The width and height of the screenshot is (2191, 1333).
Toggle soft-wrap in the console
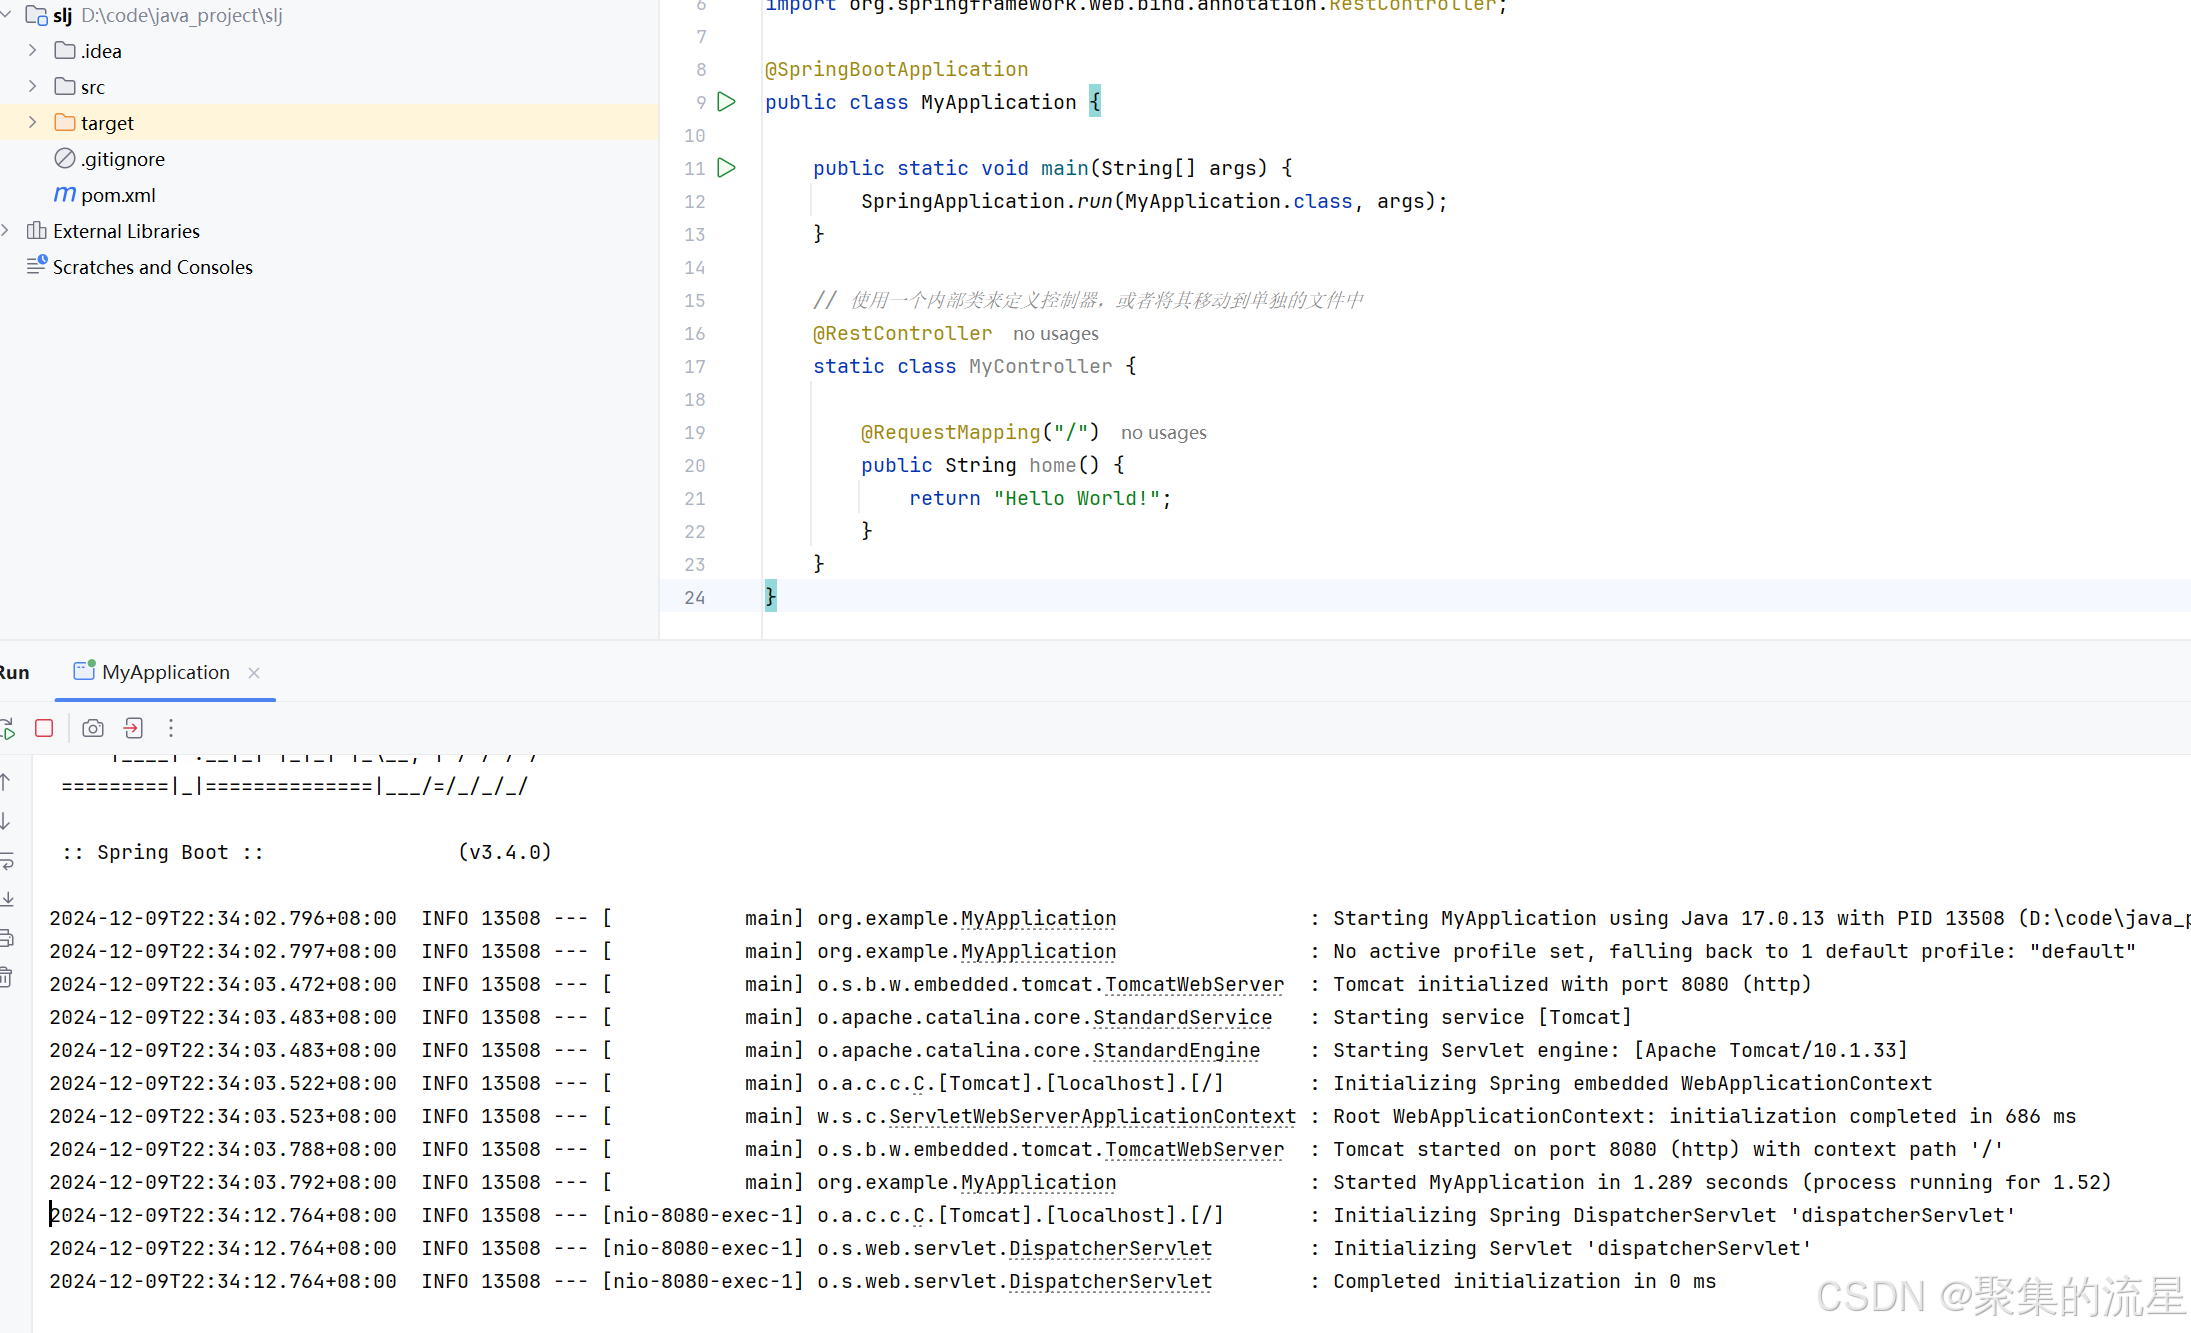click(x=8, y=859)
